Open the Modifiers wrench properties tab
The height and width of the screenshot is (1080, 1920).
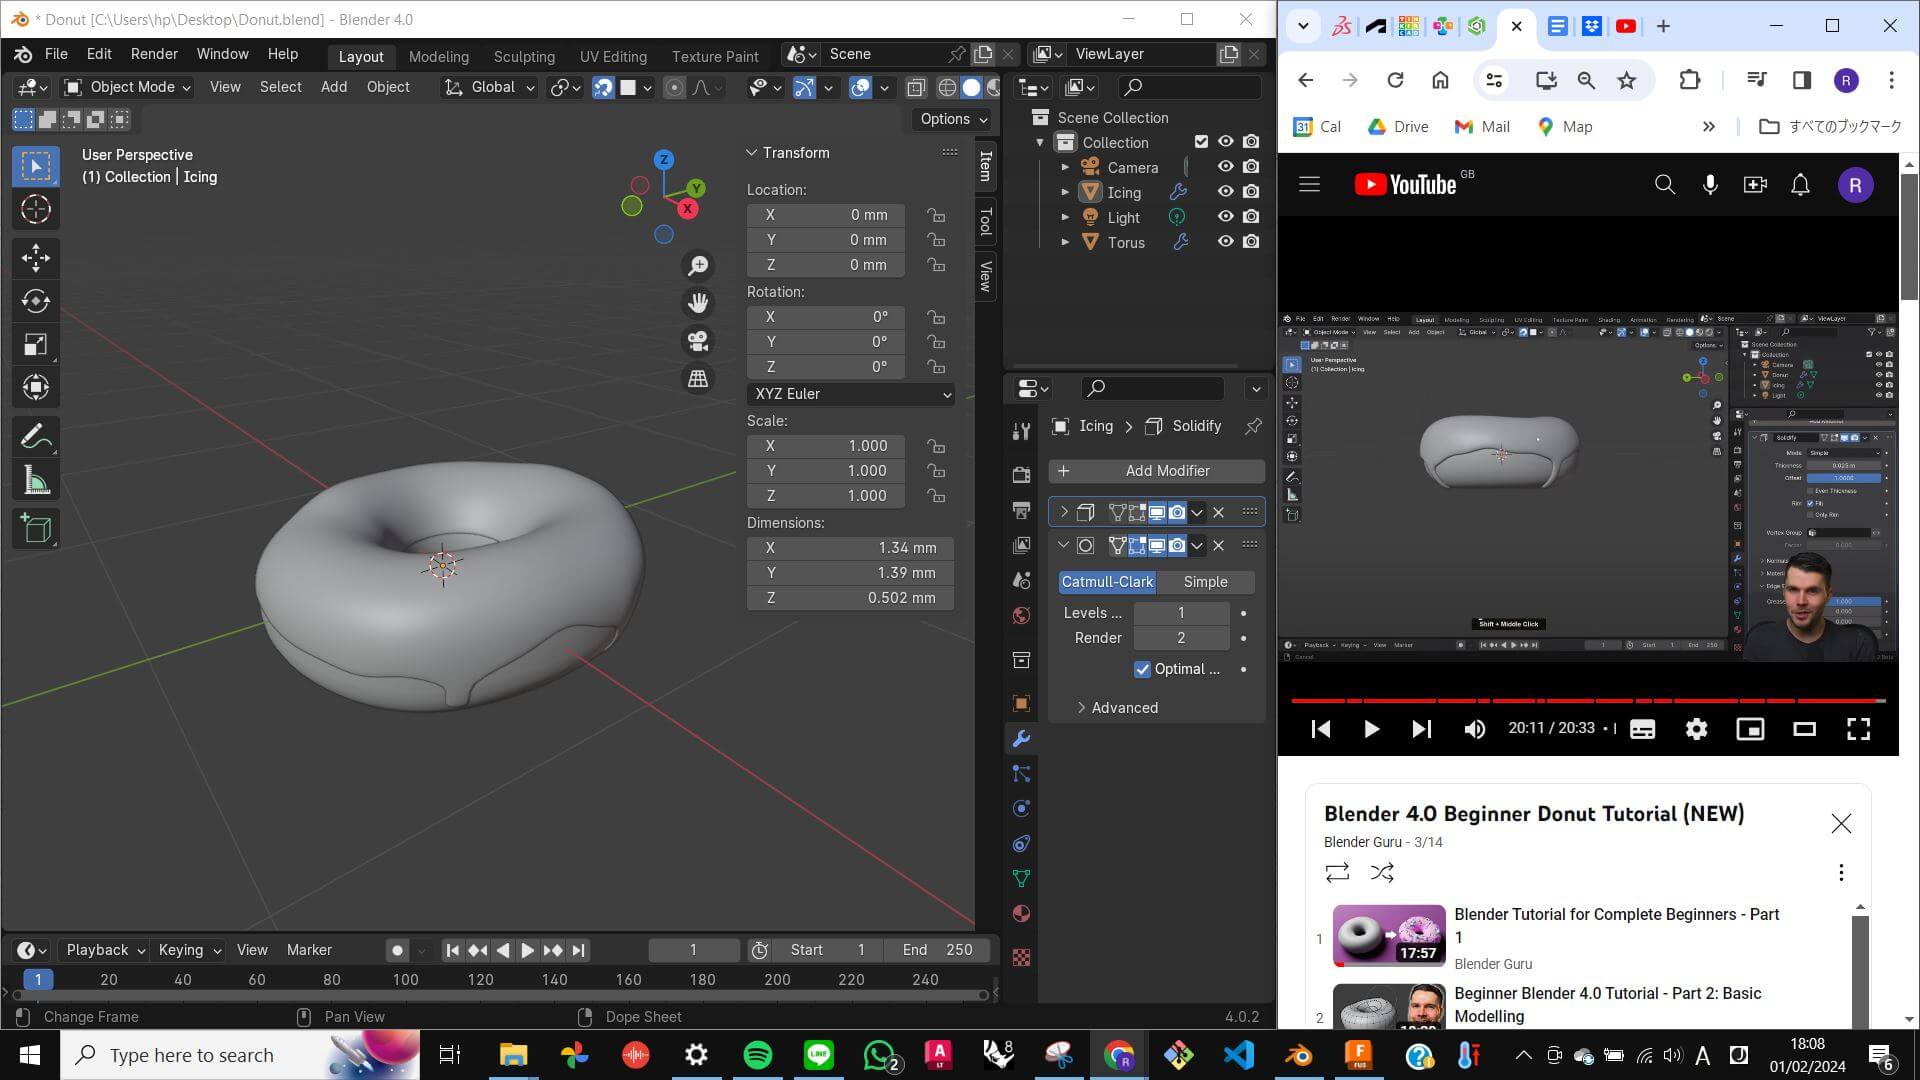1021,739
